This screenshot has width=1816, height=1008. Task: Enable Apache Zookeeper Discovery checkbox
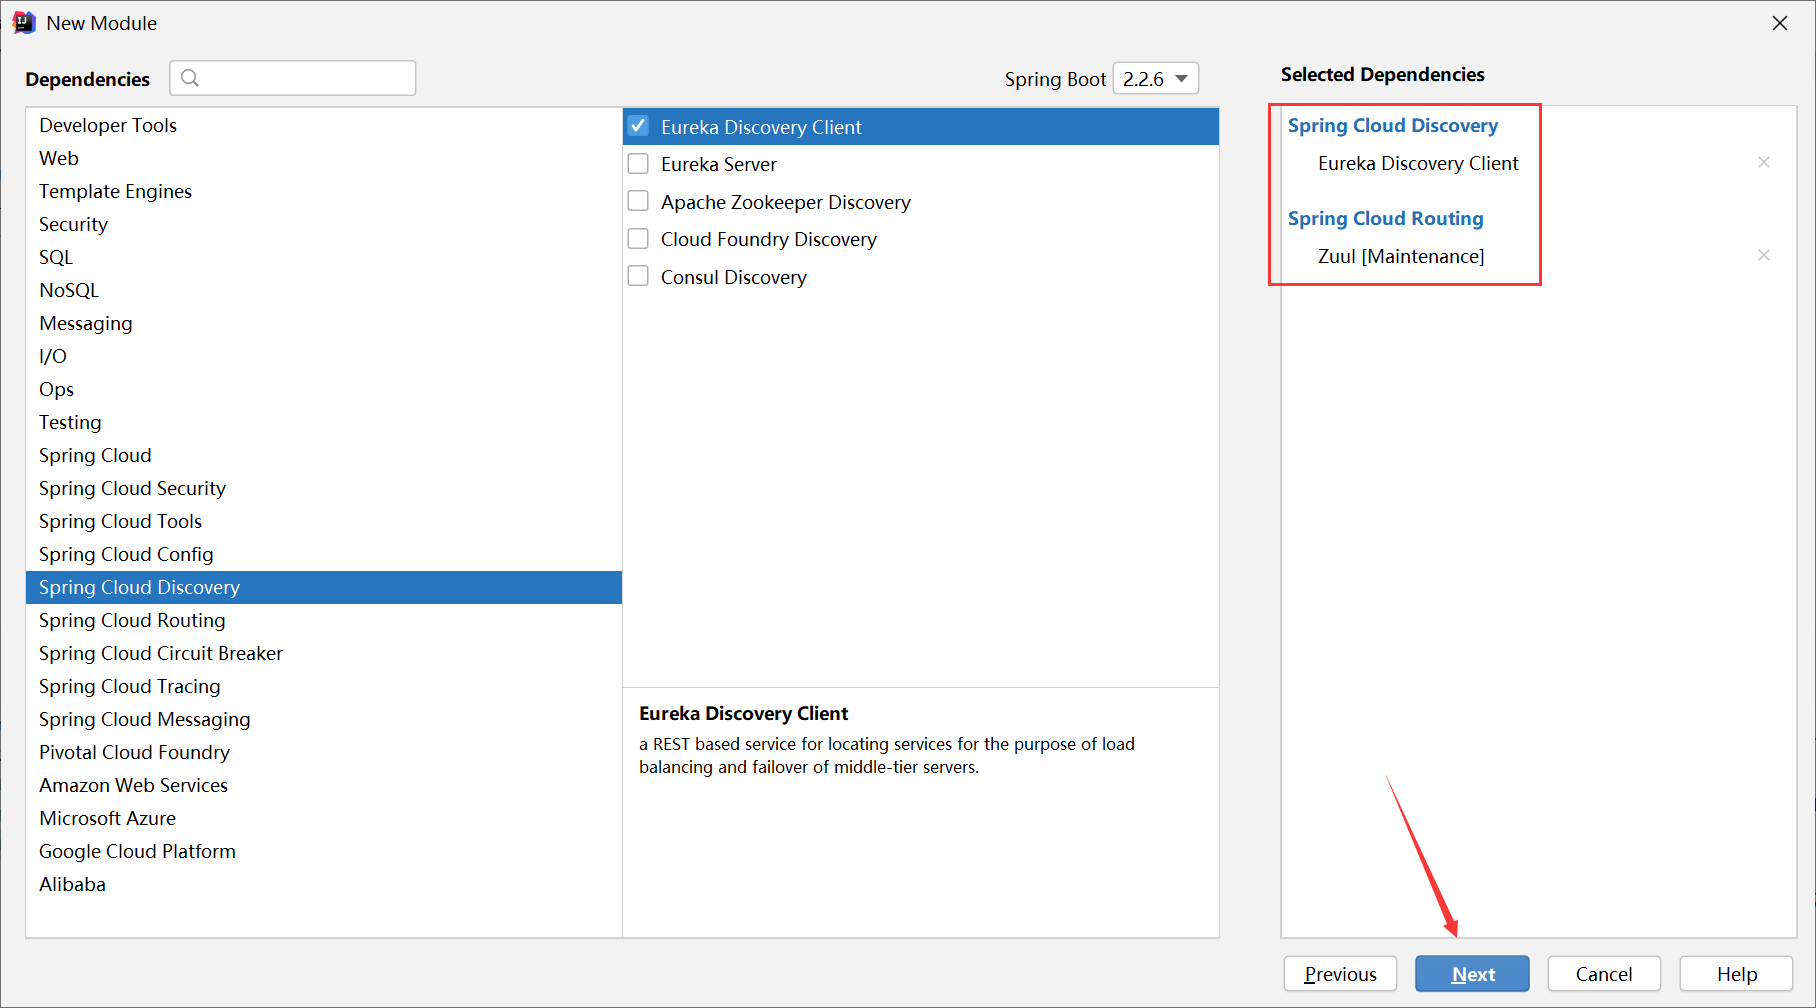pos(638,201)
